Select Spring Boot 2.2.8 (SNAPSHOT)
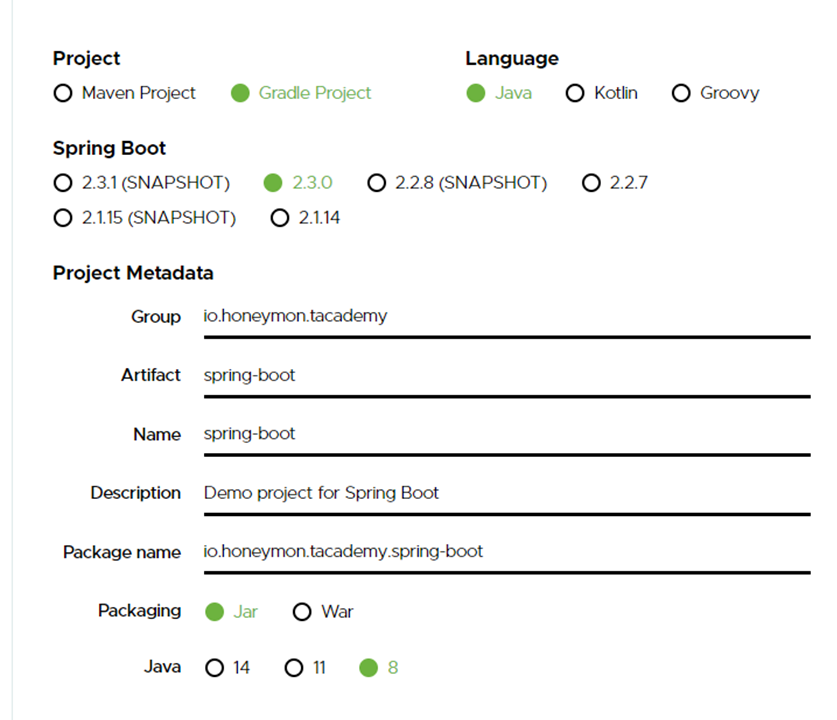This screenshot has height=720, width=837. [x=376, y=183]
